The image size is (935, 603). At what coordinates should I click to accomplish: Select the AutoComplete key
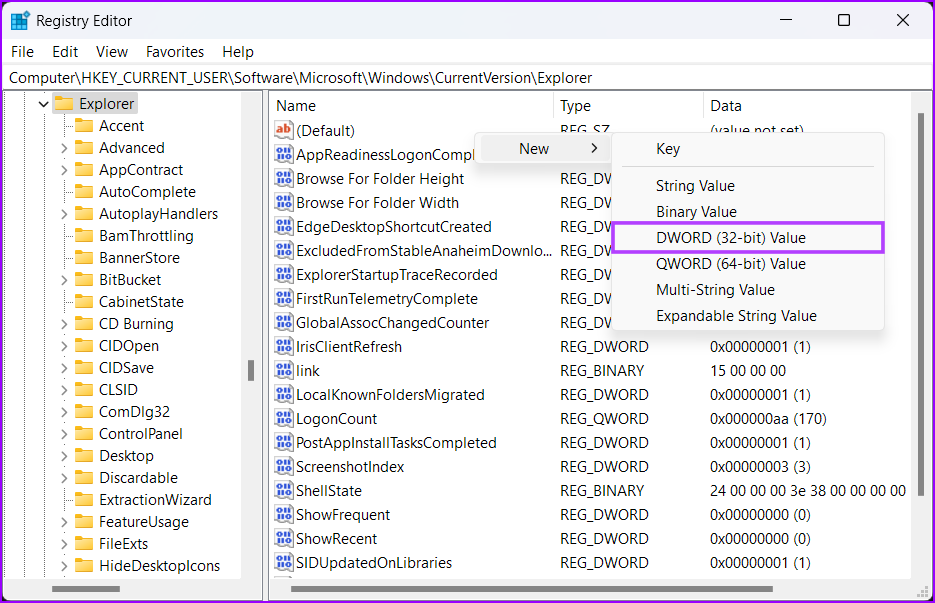(x=147, y=192)
